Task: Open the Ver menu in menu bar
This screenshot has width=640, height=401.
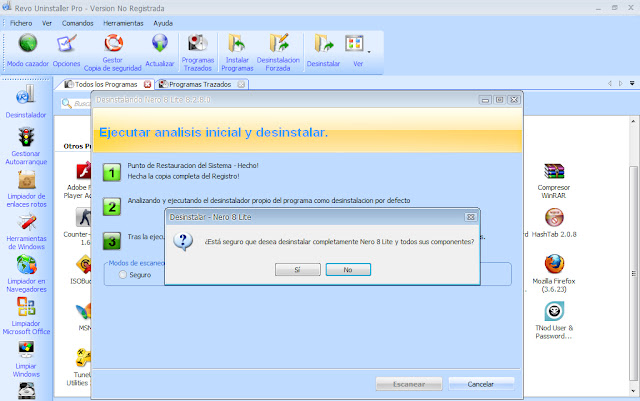Action: coord(47,23)
